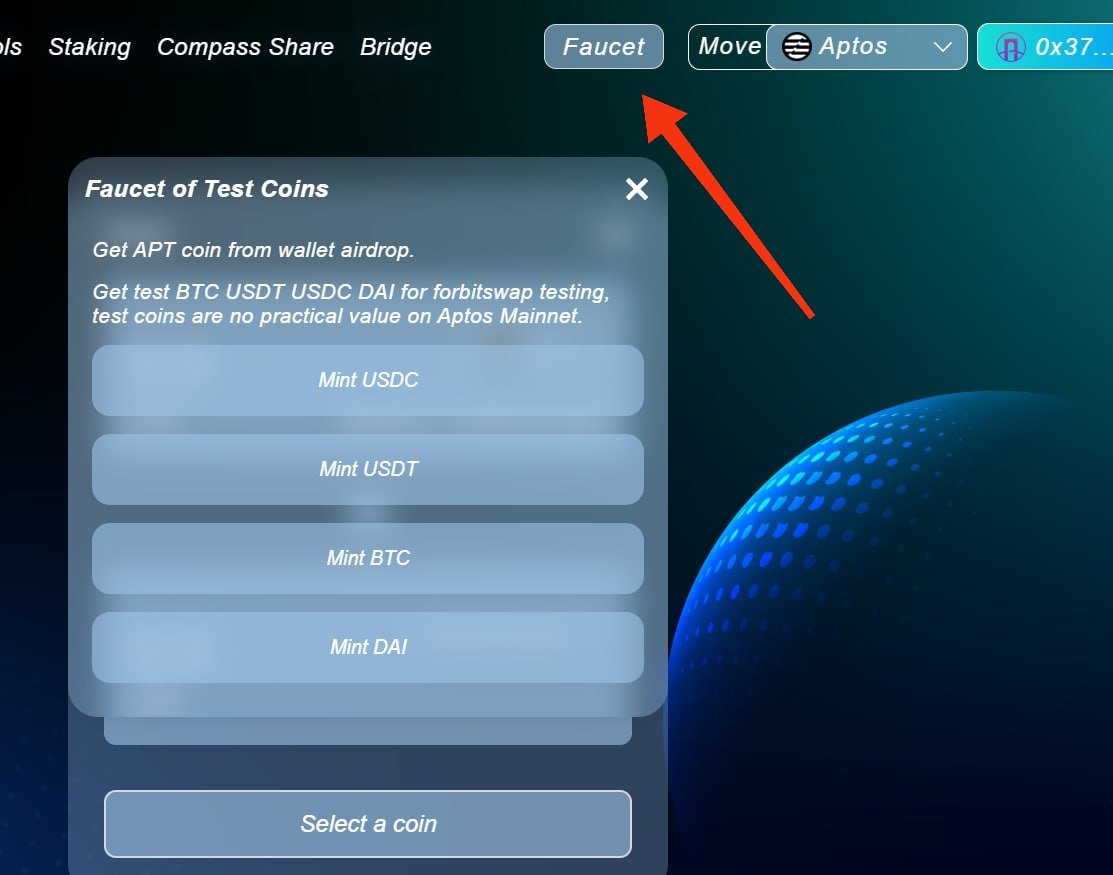Select the partially visible Pools nav item
The width and height of the screenshot is (1113, 875).
[x=11, y=47]
